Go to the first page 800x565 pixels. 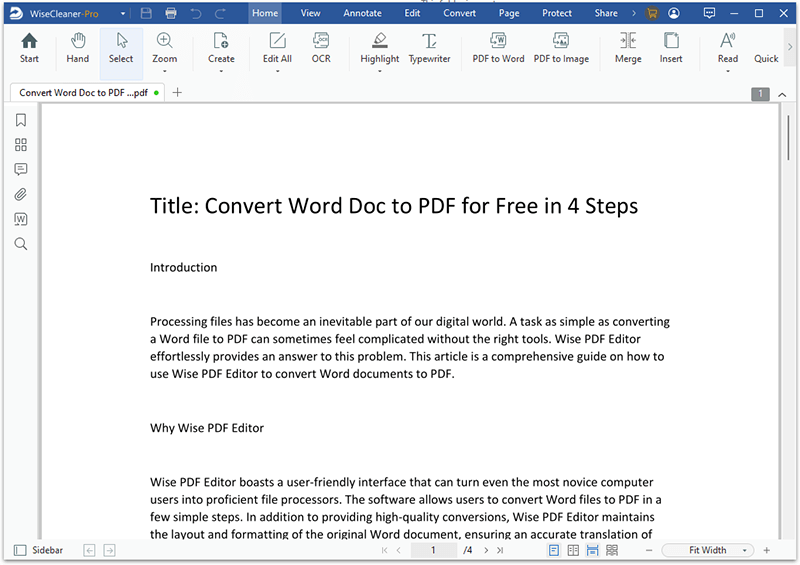pyautogui.click(x=385, y=550)
